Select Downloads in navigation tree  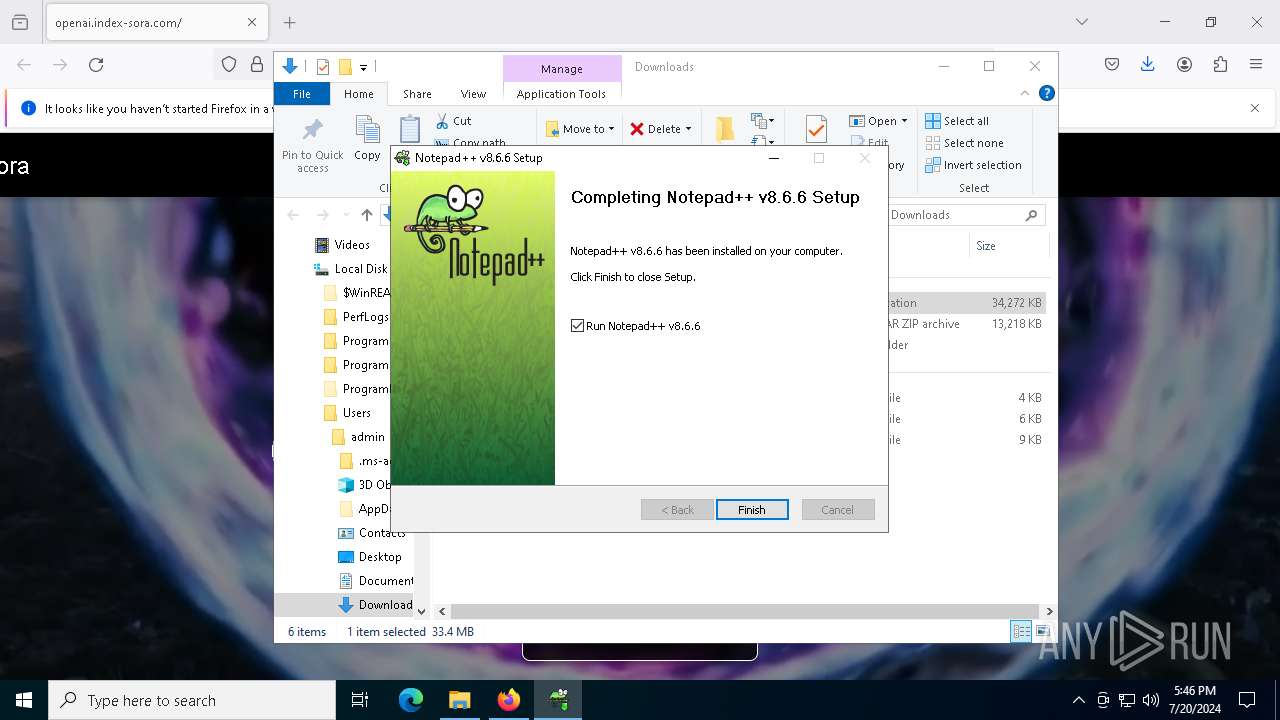(x=376, y=605)
